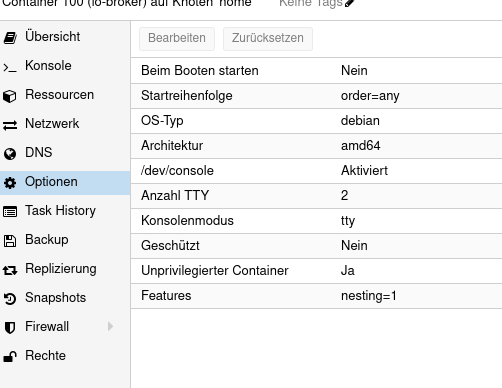Viewport: 502px width, 388px height.
Task: Select the Beim Booten starten row
Action: pos(316,71)
